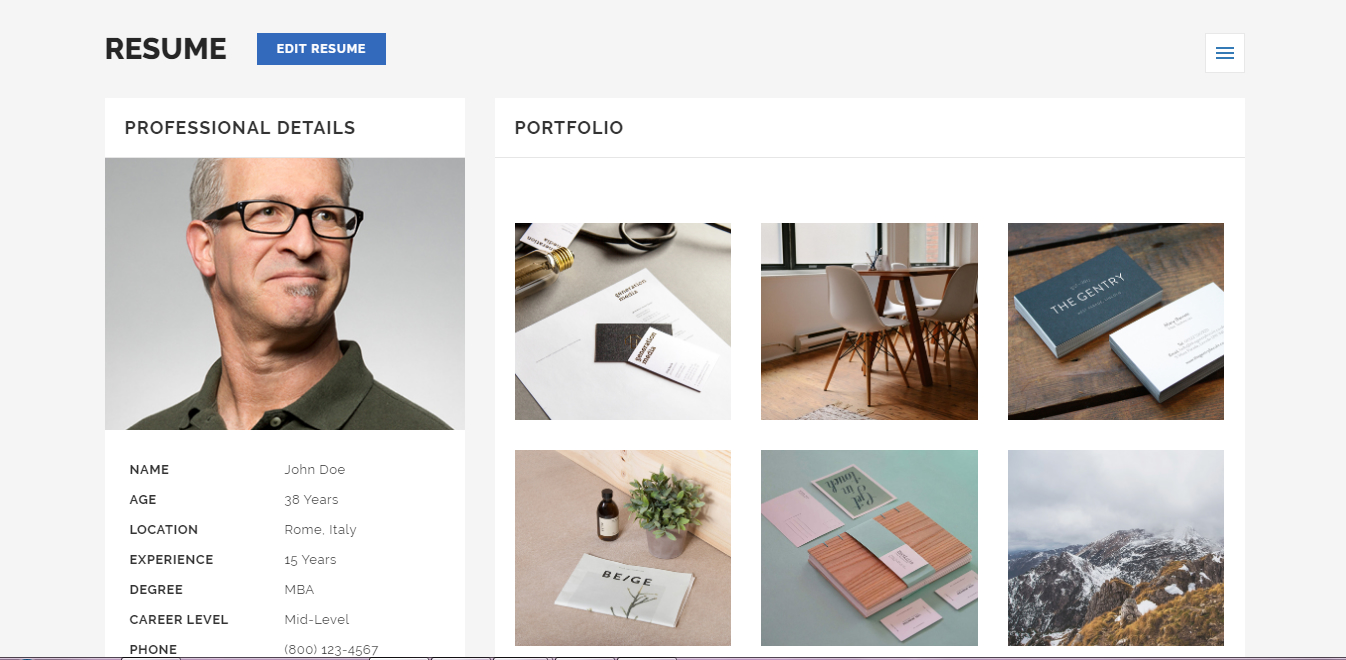Screen dimensions: 1346x660
Task: Click John Doe's profile photo
Action: point(285,294)
